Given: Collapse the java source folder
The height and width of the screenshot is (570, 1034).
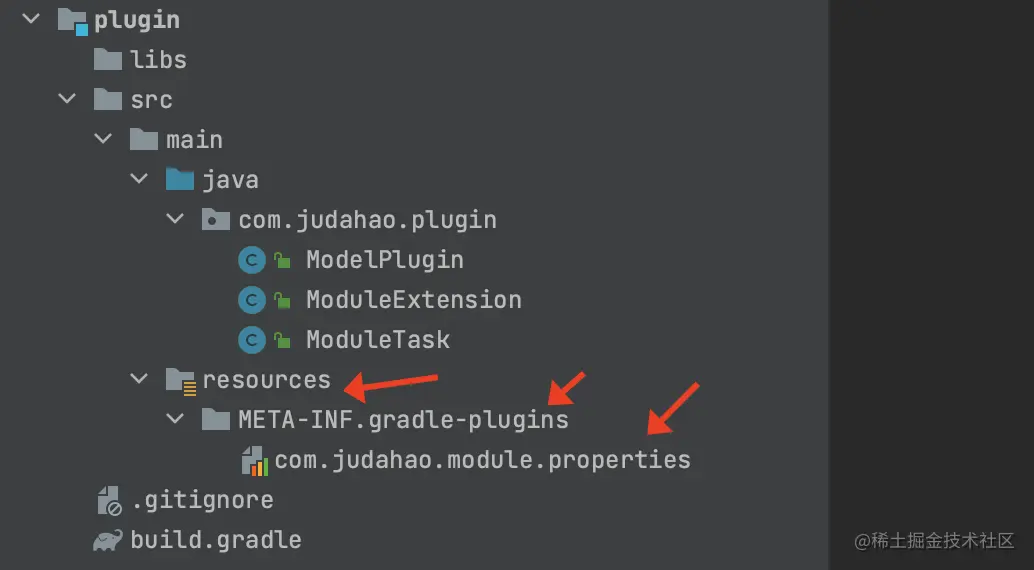Looking at the screenshot, I should [138, 179].
